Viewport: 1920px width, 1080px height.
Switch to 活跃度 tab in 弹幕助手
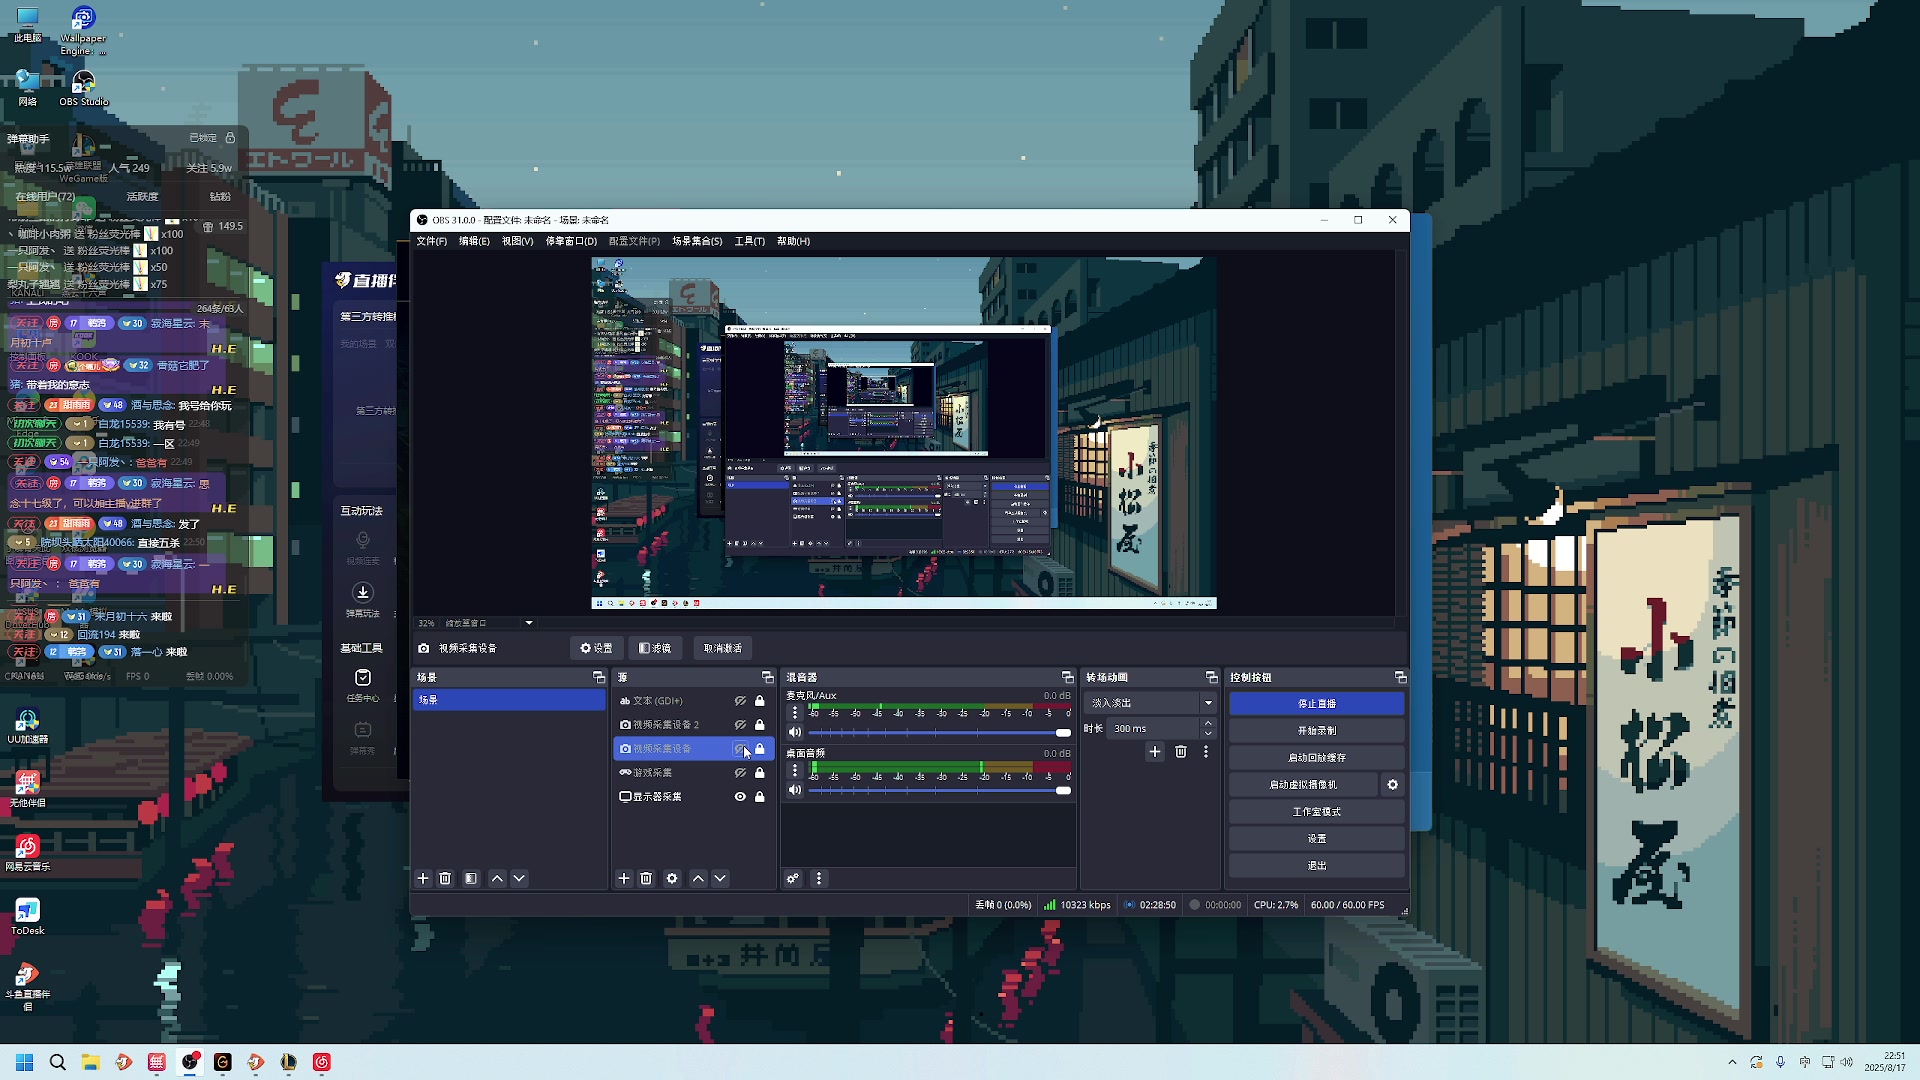(x=142, y=197)
